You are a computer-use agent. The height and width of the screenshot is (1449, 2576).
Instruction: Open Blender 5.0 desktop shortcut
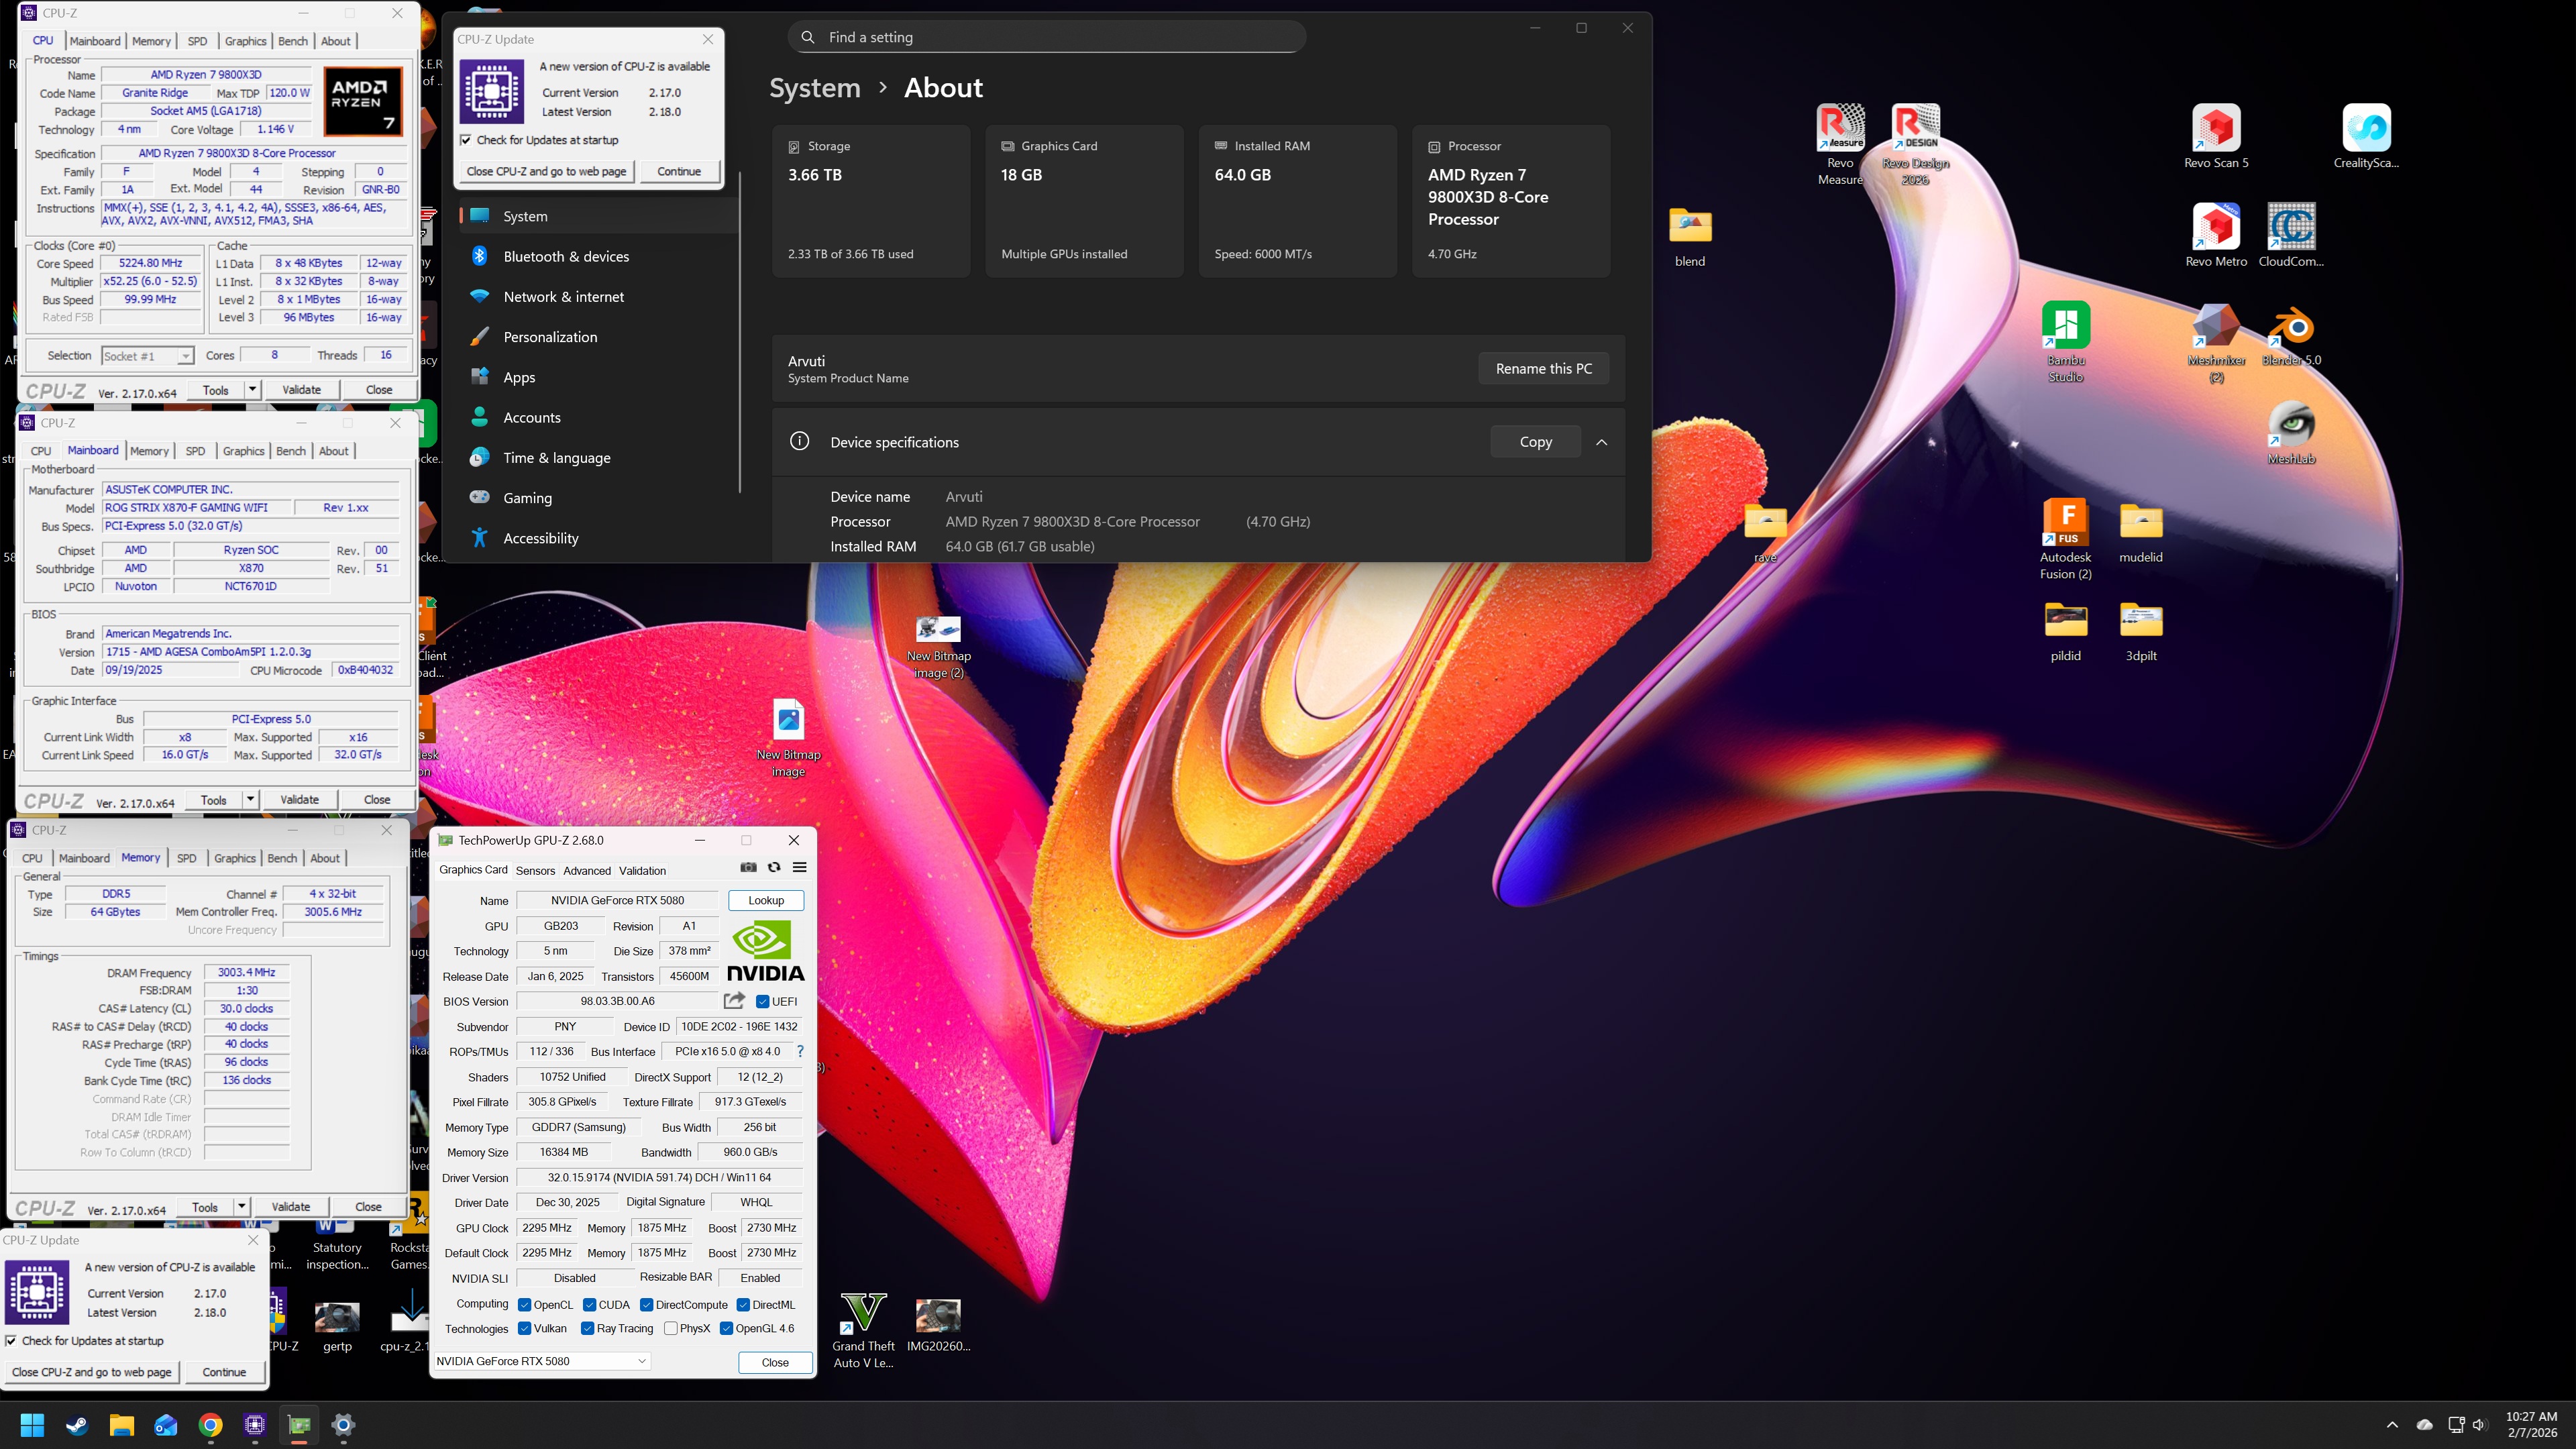2291,327
